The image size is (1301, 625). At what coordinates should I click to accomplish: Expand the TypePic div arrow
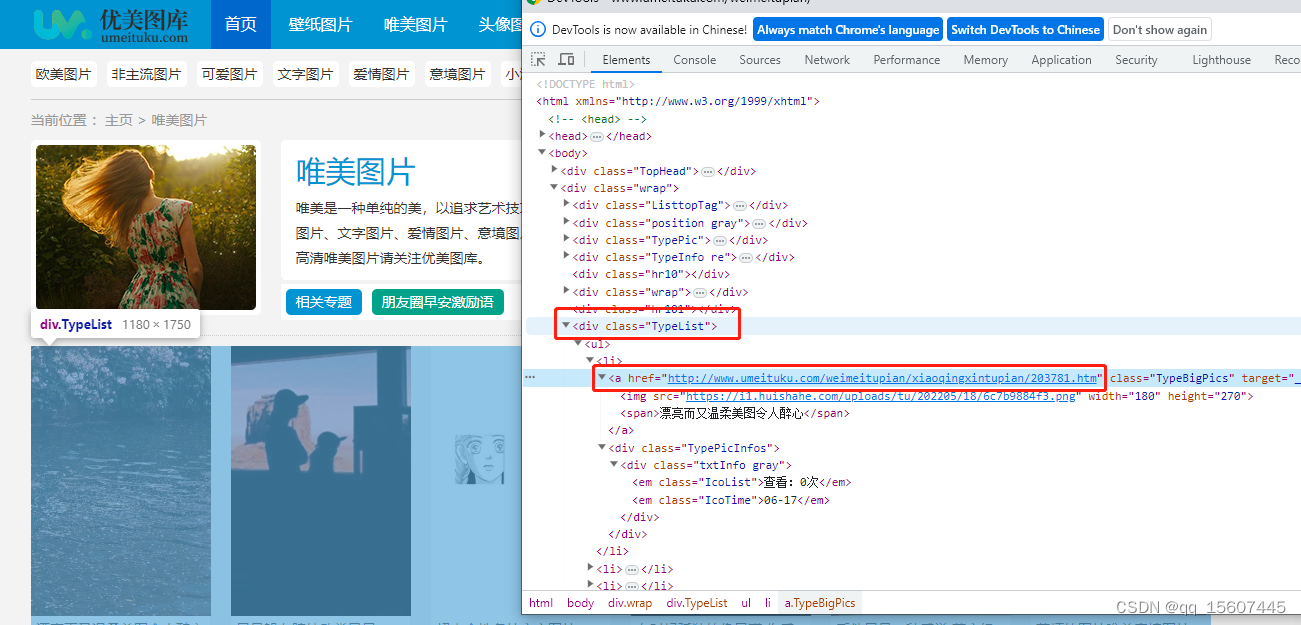coord(567,239)
